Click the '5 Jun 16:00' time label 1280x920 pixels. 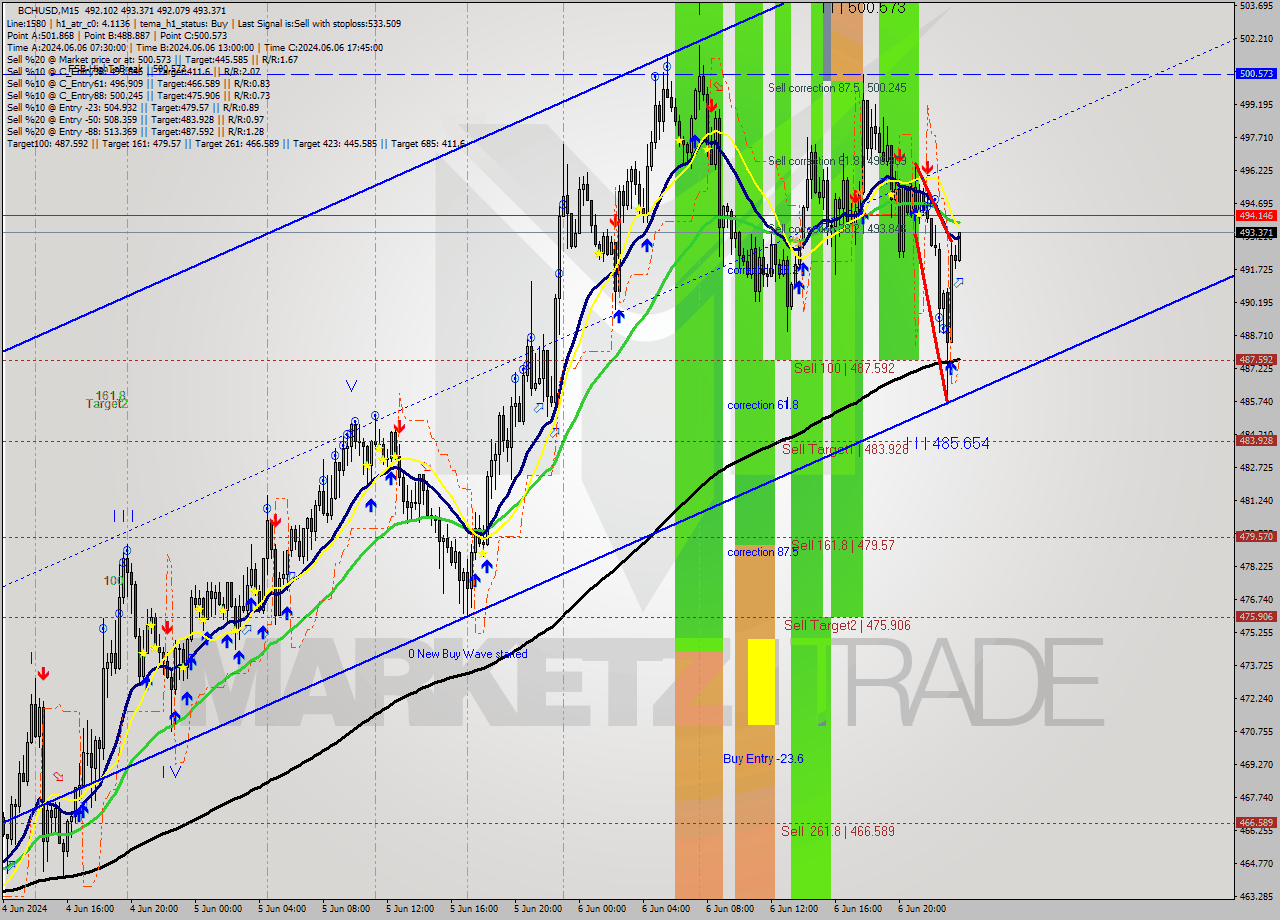[474, 909]
